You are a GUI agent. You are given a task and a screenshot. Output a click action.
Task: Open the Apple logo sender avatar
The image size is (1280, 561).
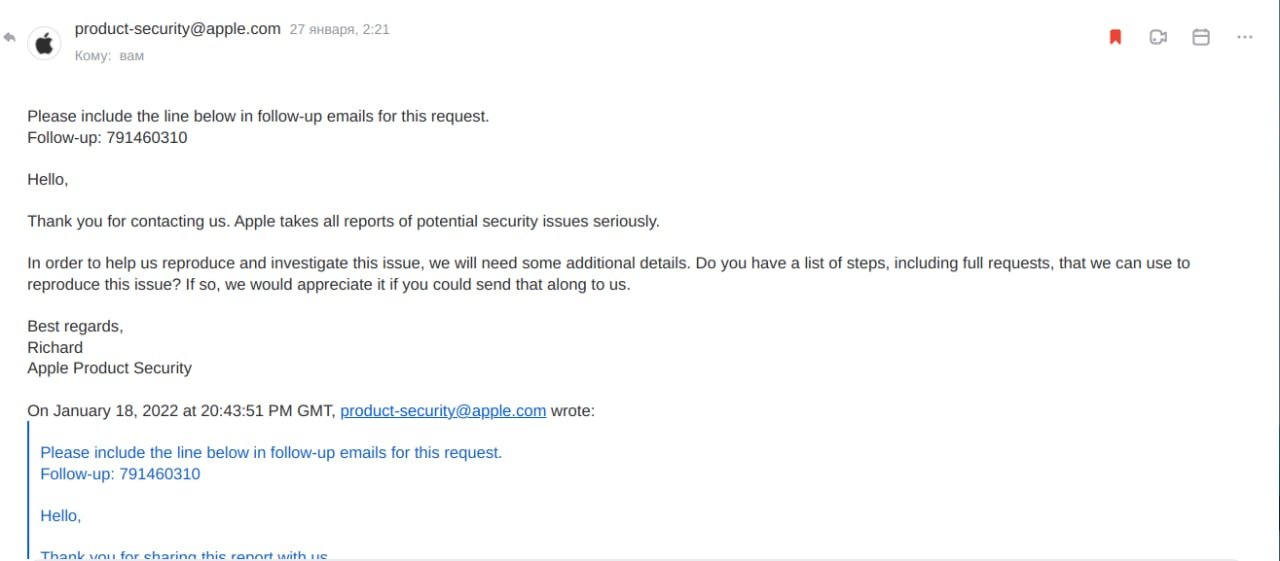pos(44,44)
